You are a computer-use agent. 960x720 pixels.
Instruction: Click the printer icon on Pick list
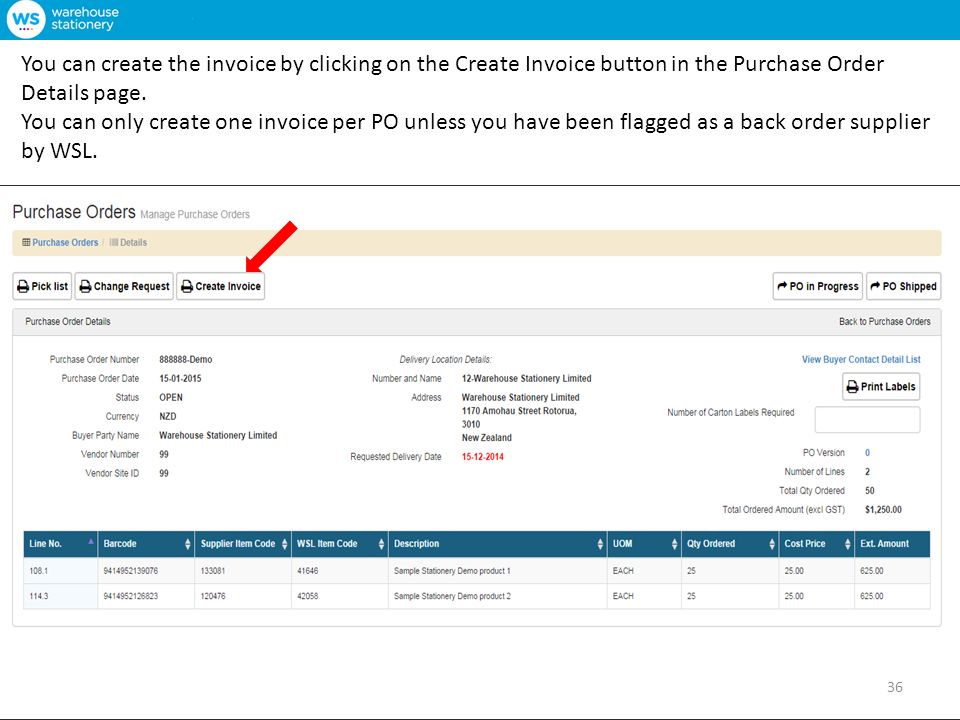coord(23,287)
